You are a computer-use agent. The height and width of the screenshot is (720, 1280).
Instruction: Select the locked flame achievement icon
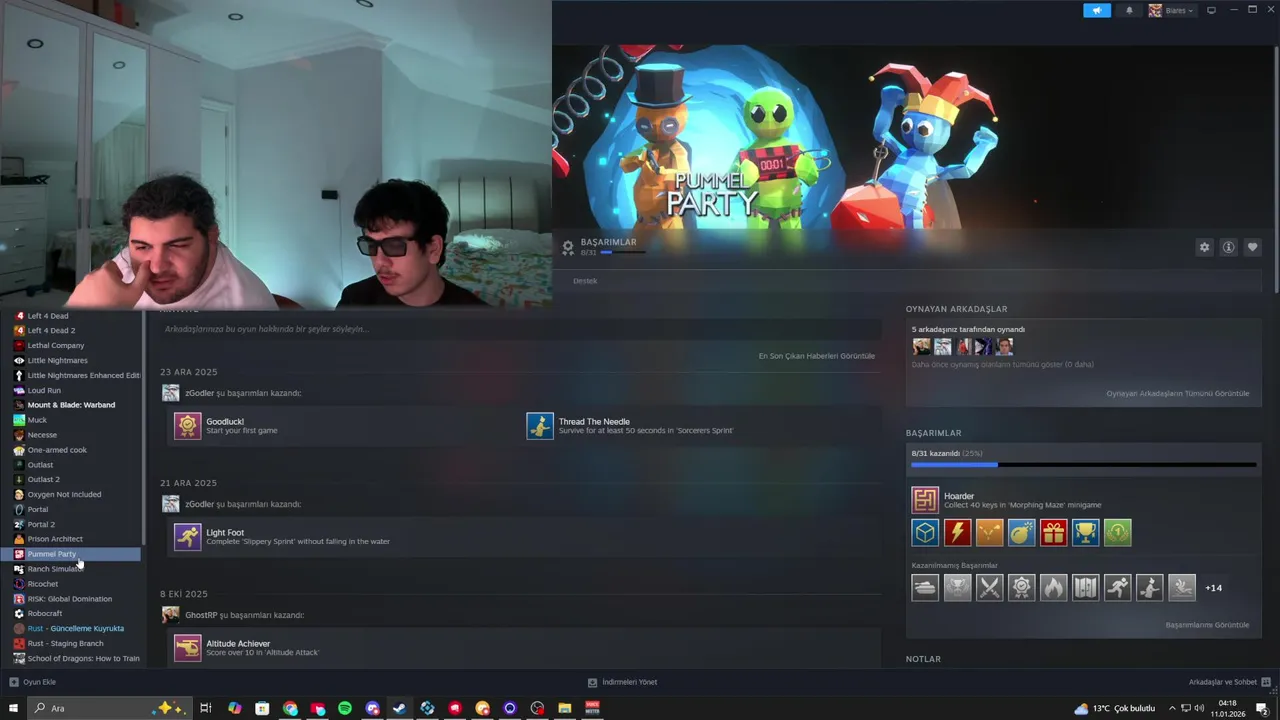(x=1053, y=588)
